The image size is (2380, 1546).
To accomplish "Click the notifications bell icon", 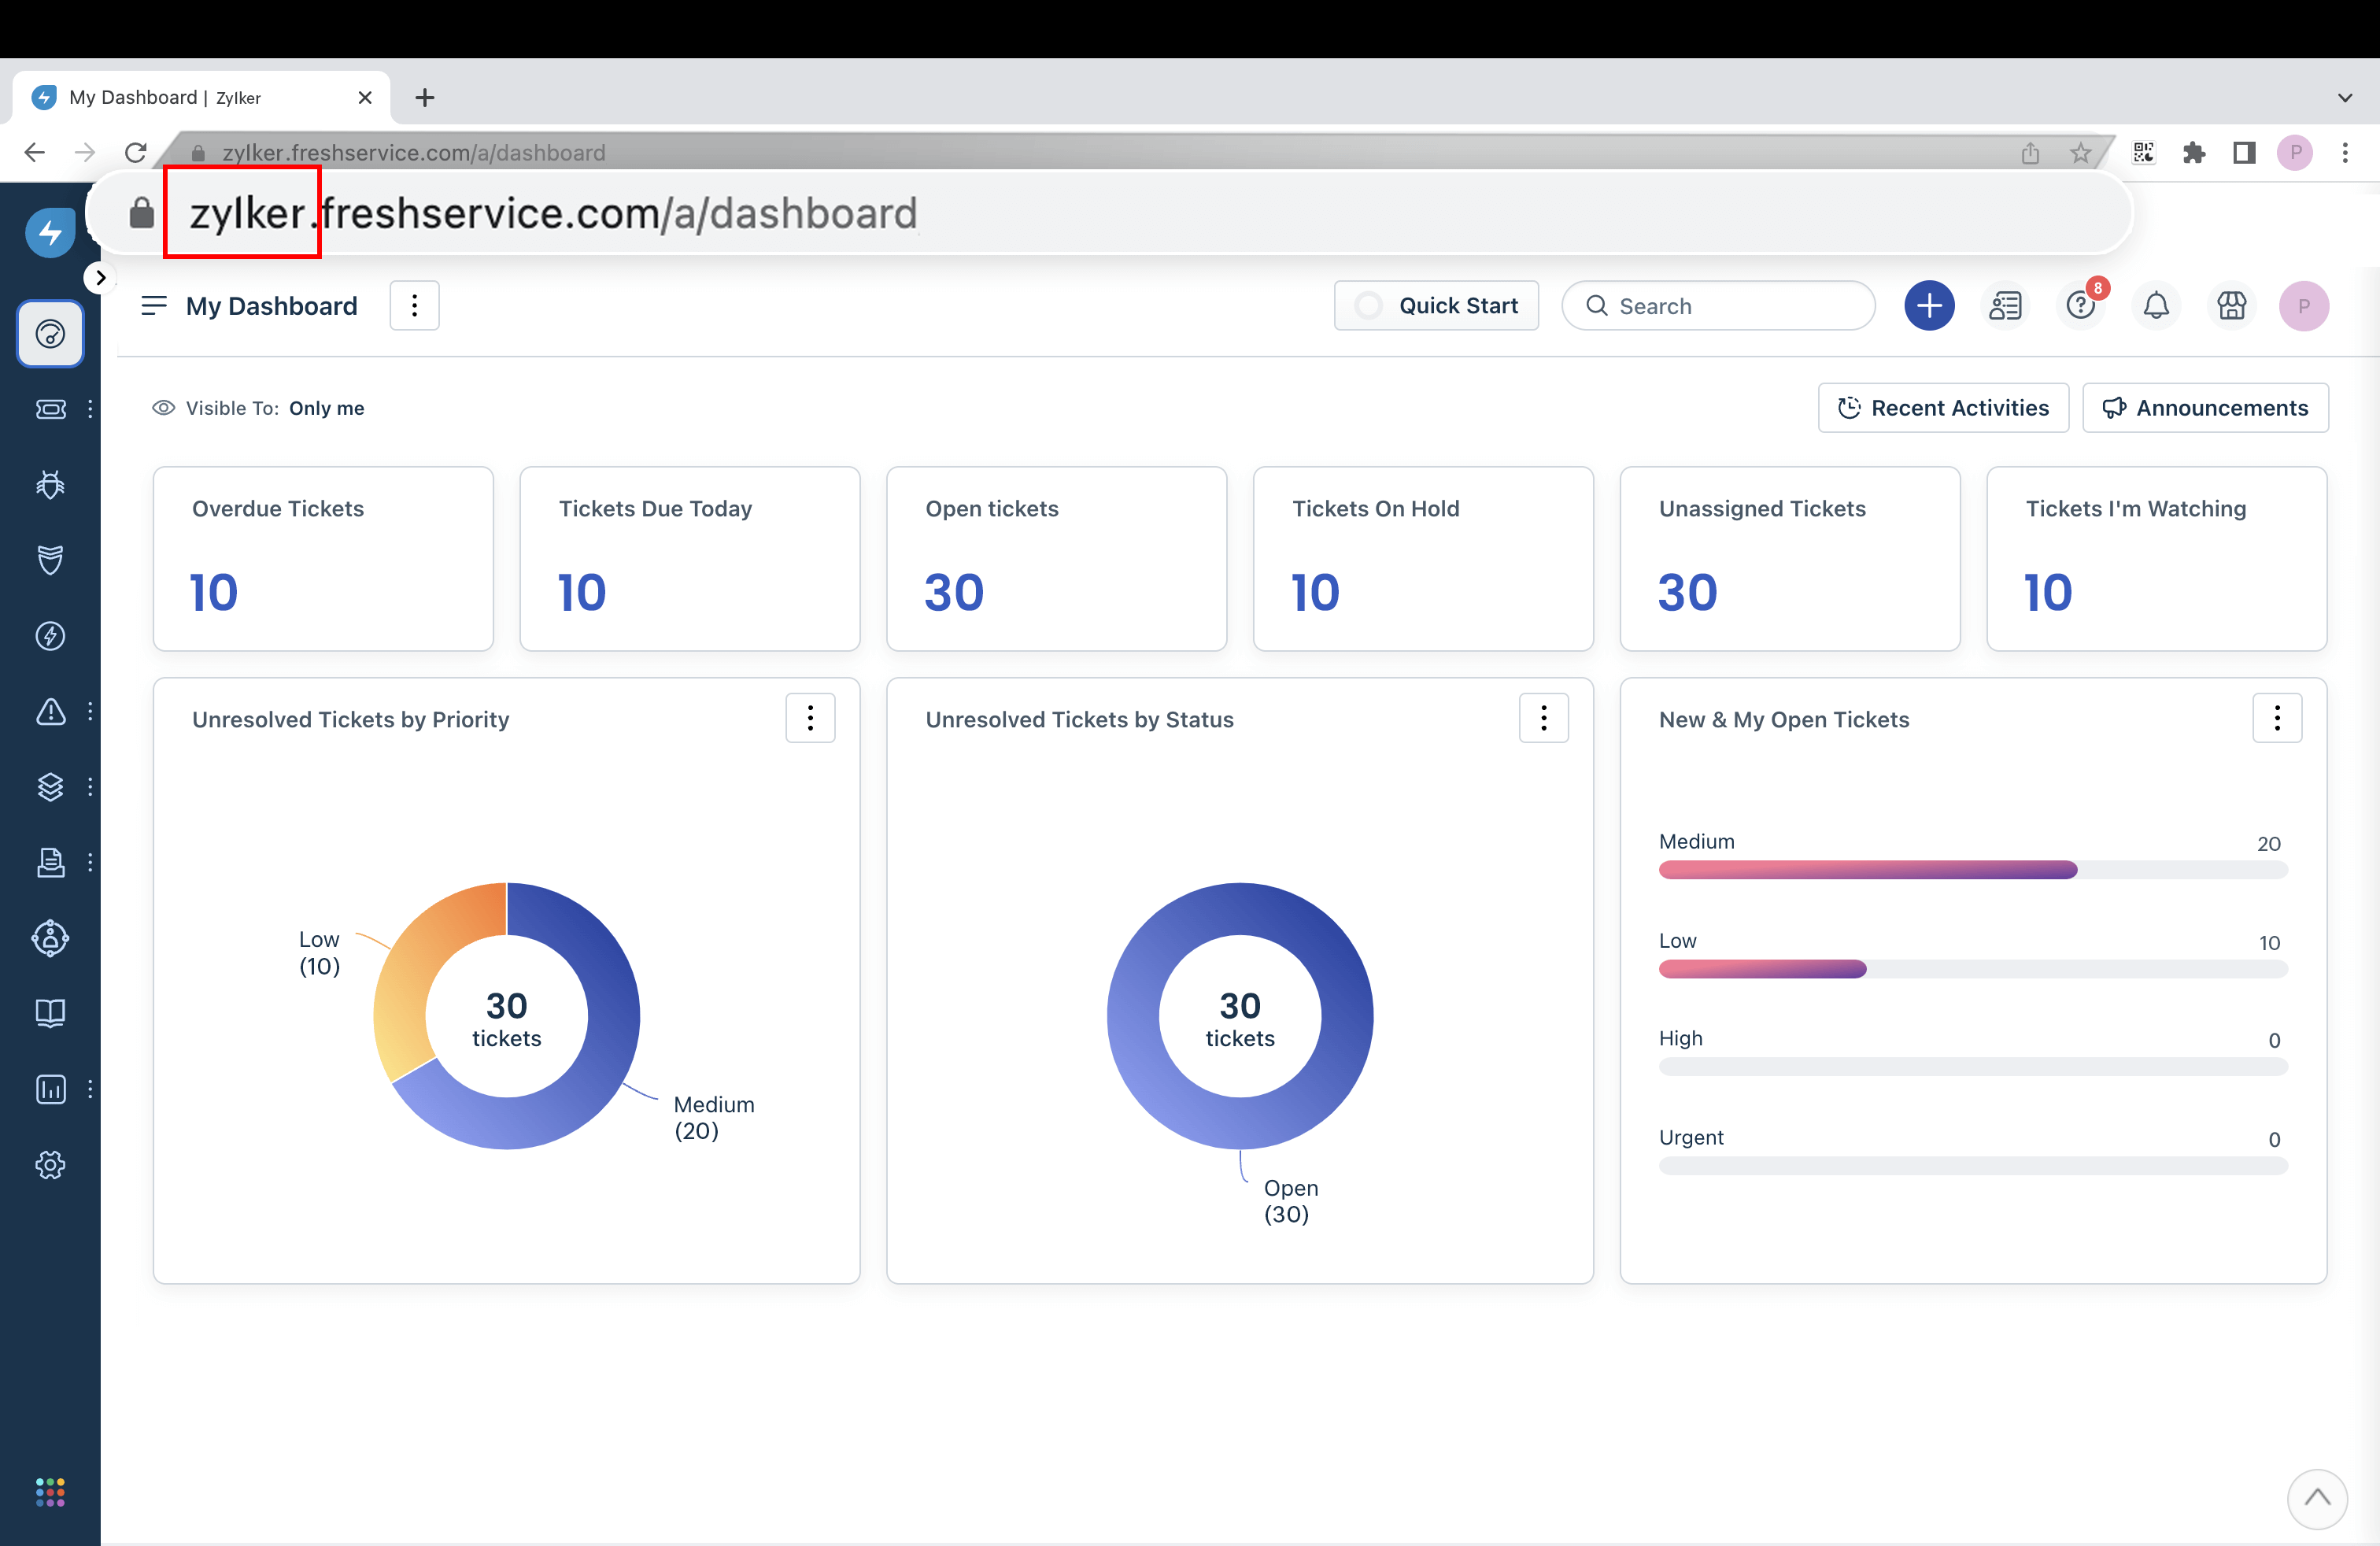I will coord(2156,306).
